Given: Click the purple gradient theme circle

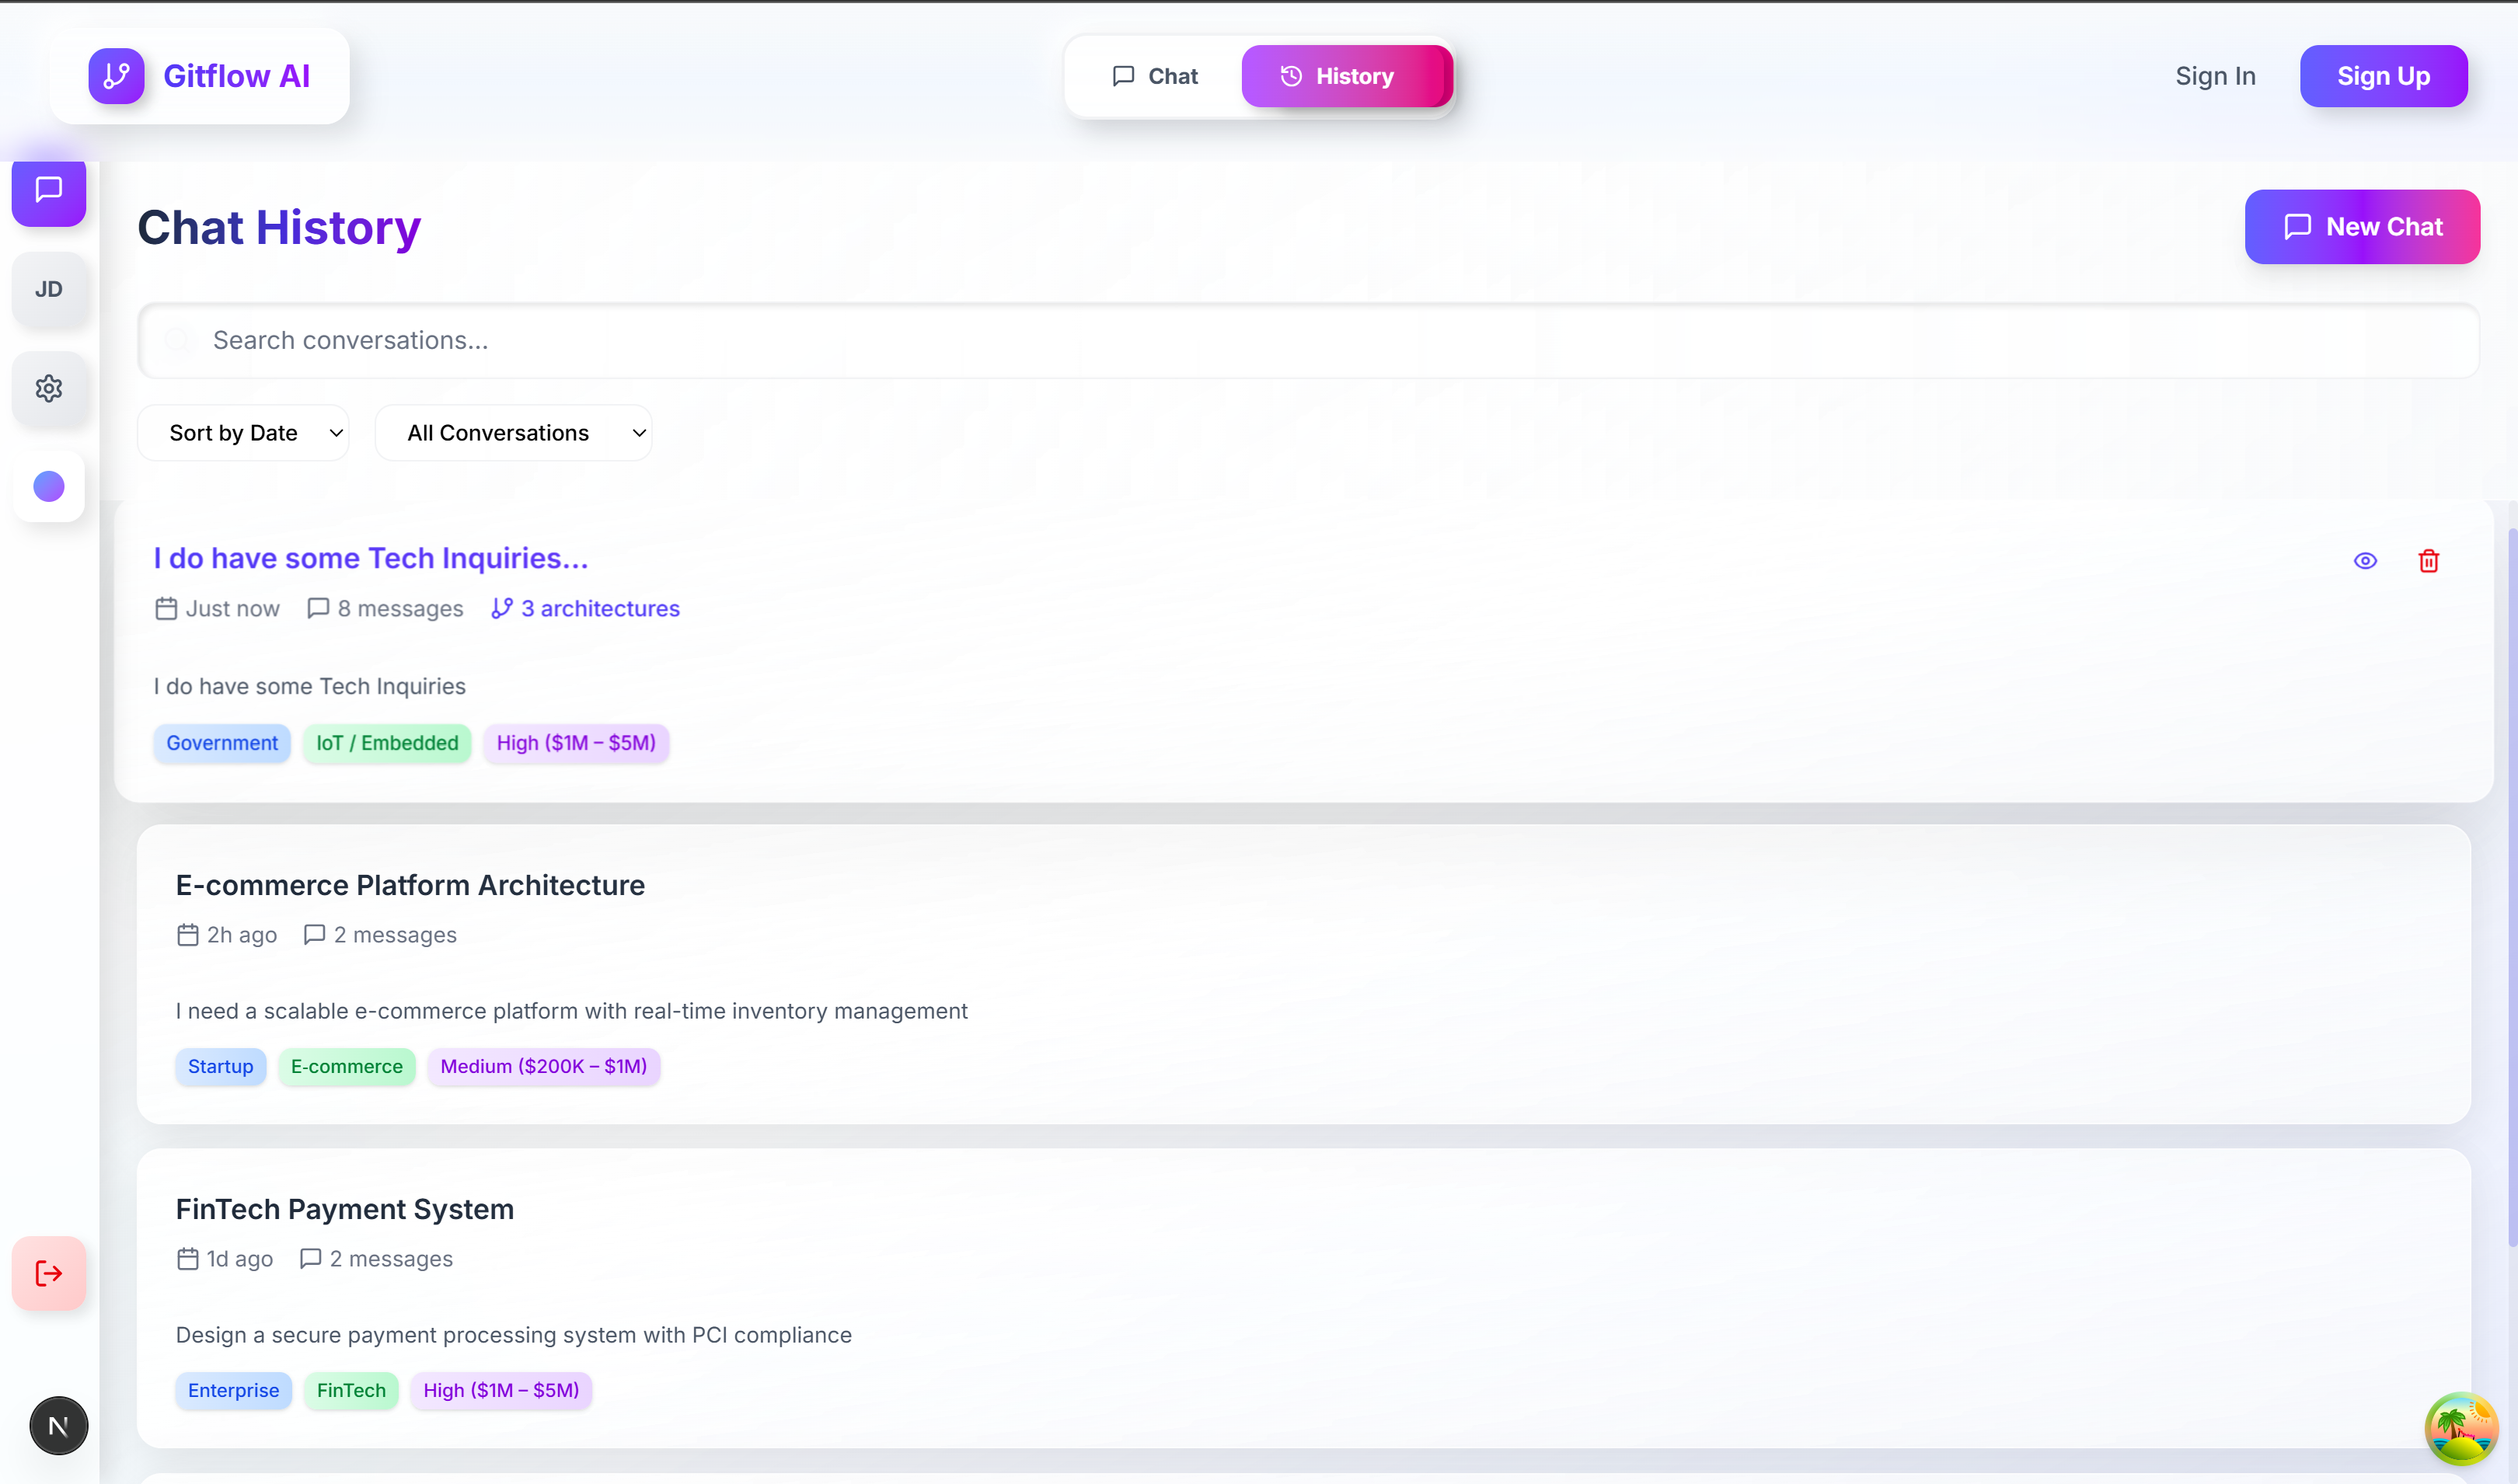Looking at the screenshot, I should [48, 487].
